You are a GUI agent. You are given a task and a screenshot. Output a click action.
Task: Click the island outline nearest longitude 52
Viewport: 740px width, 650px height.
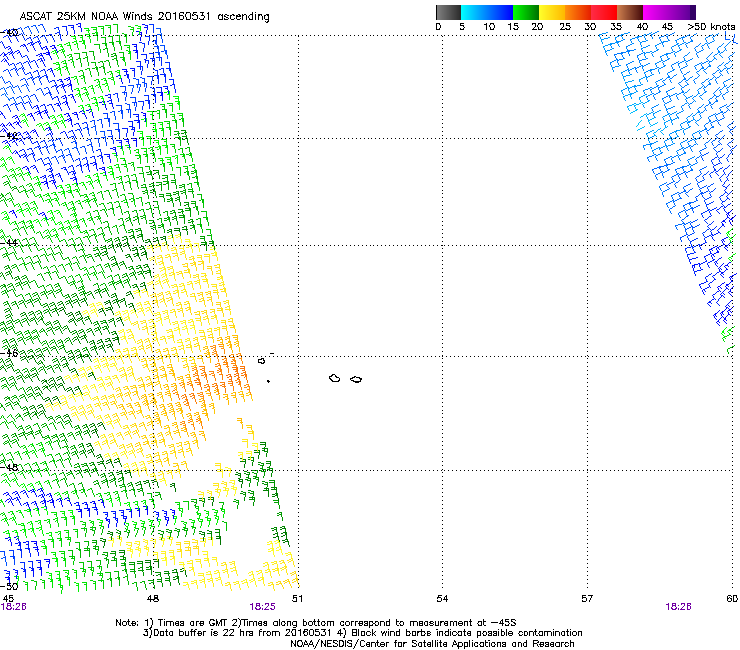pos(356,379)
